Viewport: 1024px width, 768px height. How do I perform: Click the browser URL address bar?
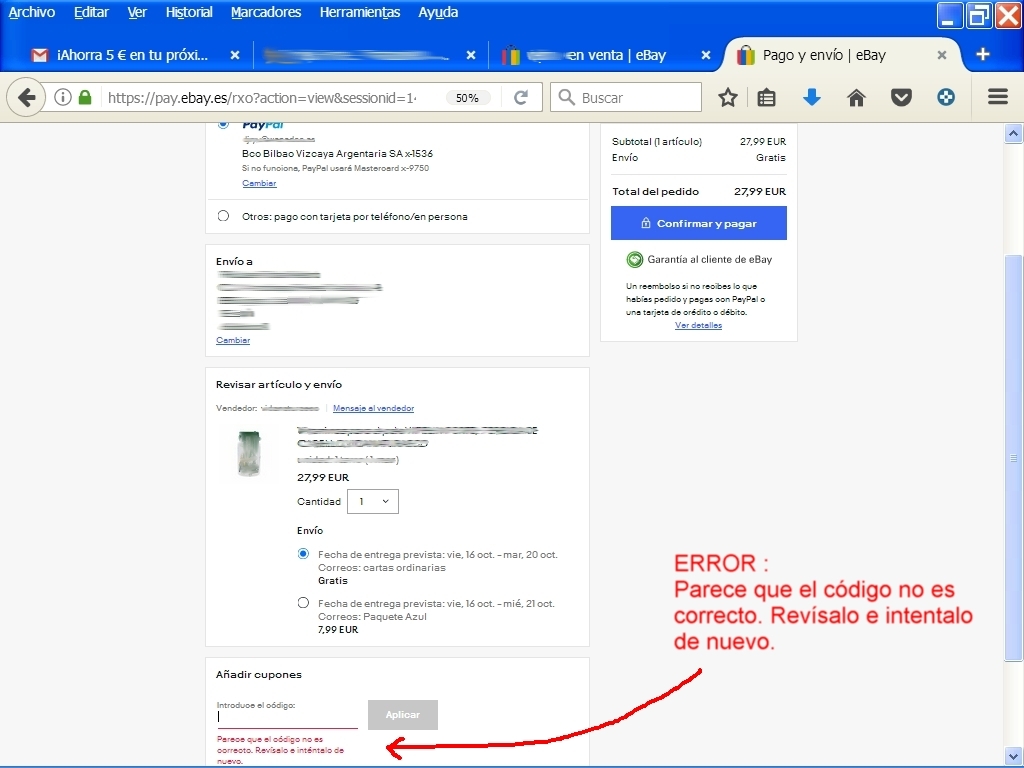point(261,98)
